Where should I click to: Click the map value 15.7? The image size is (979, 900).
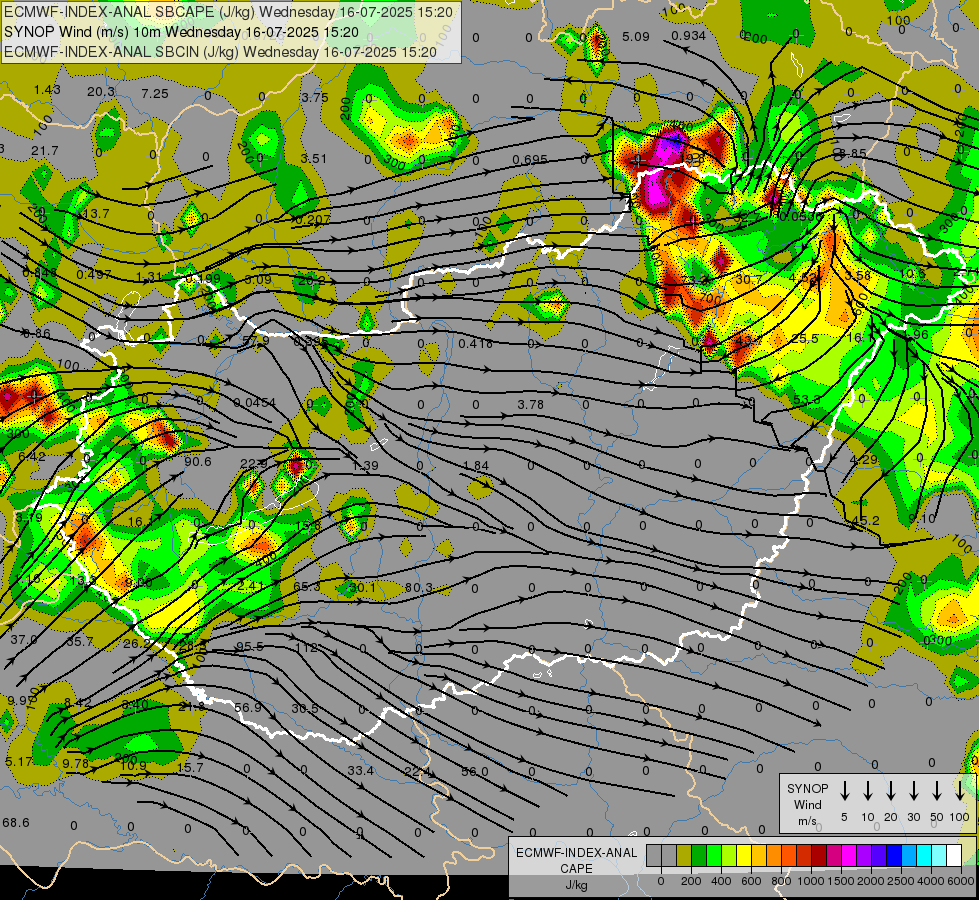[190, 767]
